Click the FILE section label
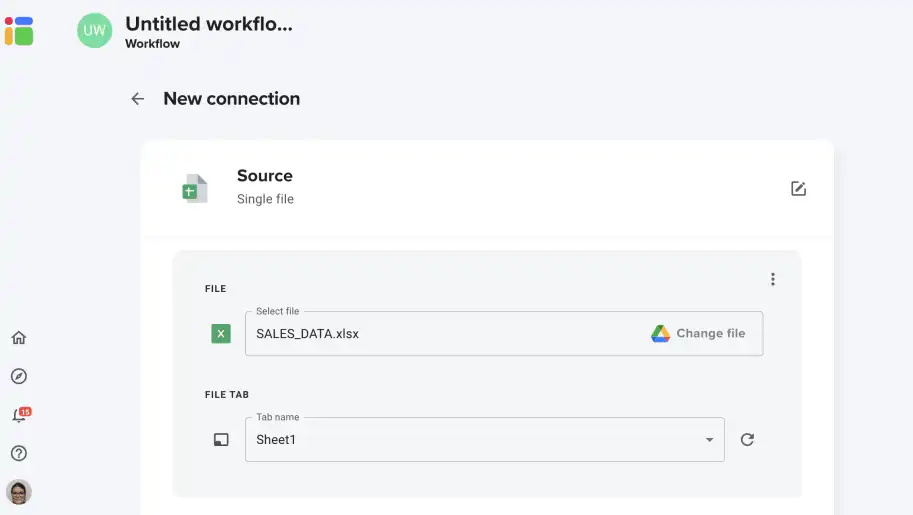The height and width of the screenshot is (515, 913). pyautogui.click(x=215, y=288)
